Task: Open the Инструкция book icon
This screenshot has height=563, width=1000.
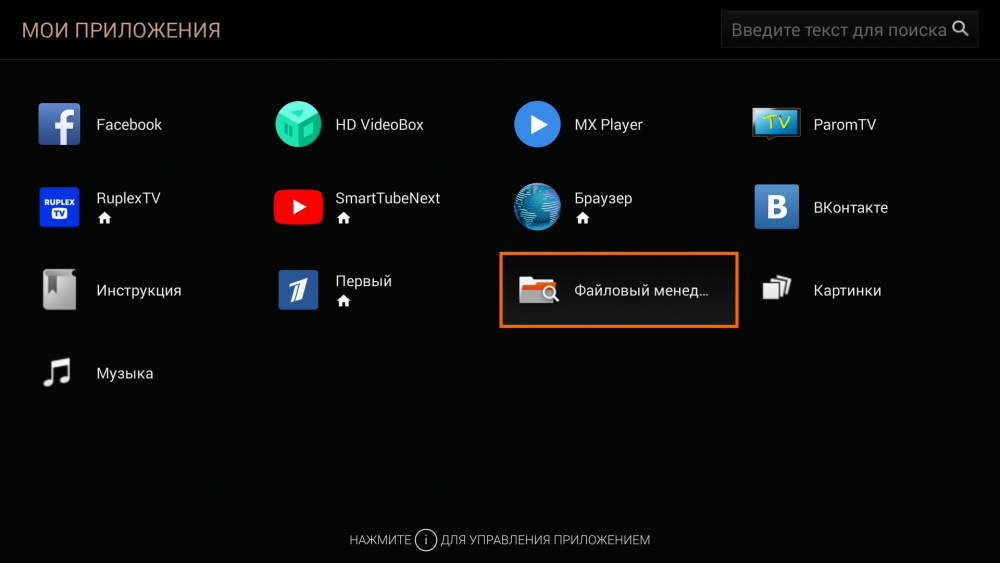Action: pos(59,290)
